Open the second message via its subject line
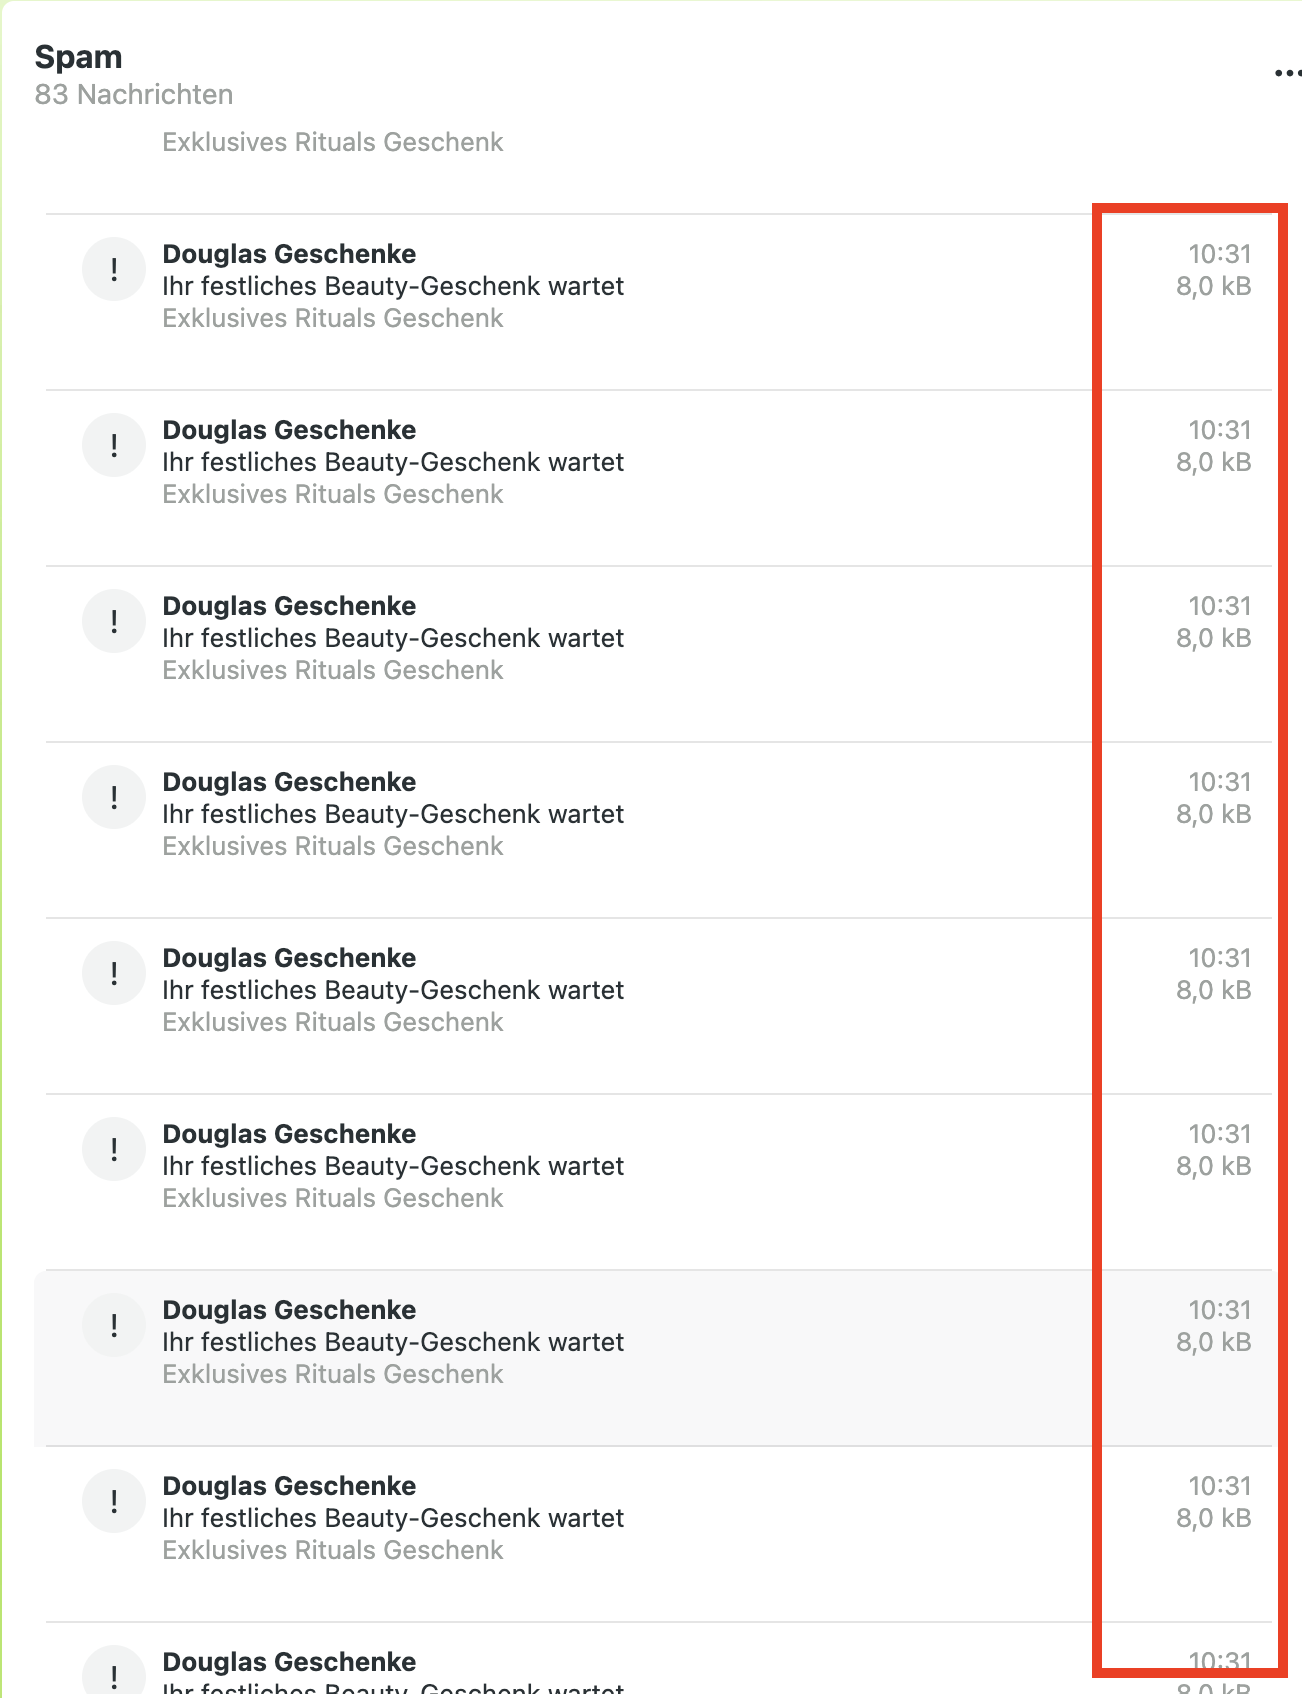This screenshot has width=1302, height=1698. click(x=392, y=462)
